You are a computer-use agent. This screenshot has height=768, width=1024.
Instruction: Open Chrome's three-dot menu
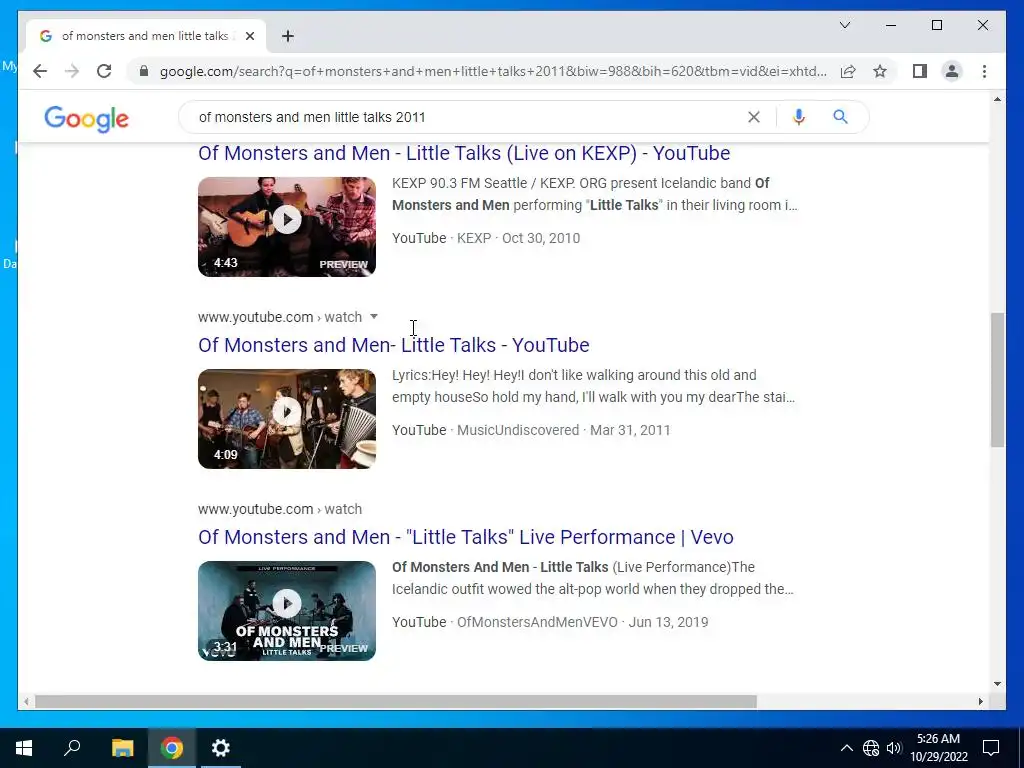pyautogui.click(x=984, y=71)
